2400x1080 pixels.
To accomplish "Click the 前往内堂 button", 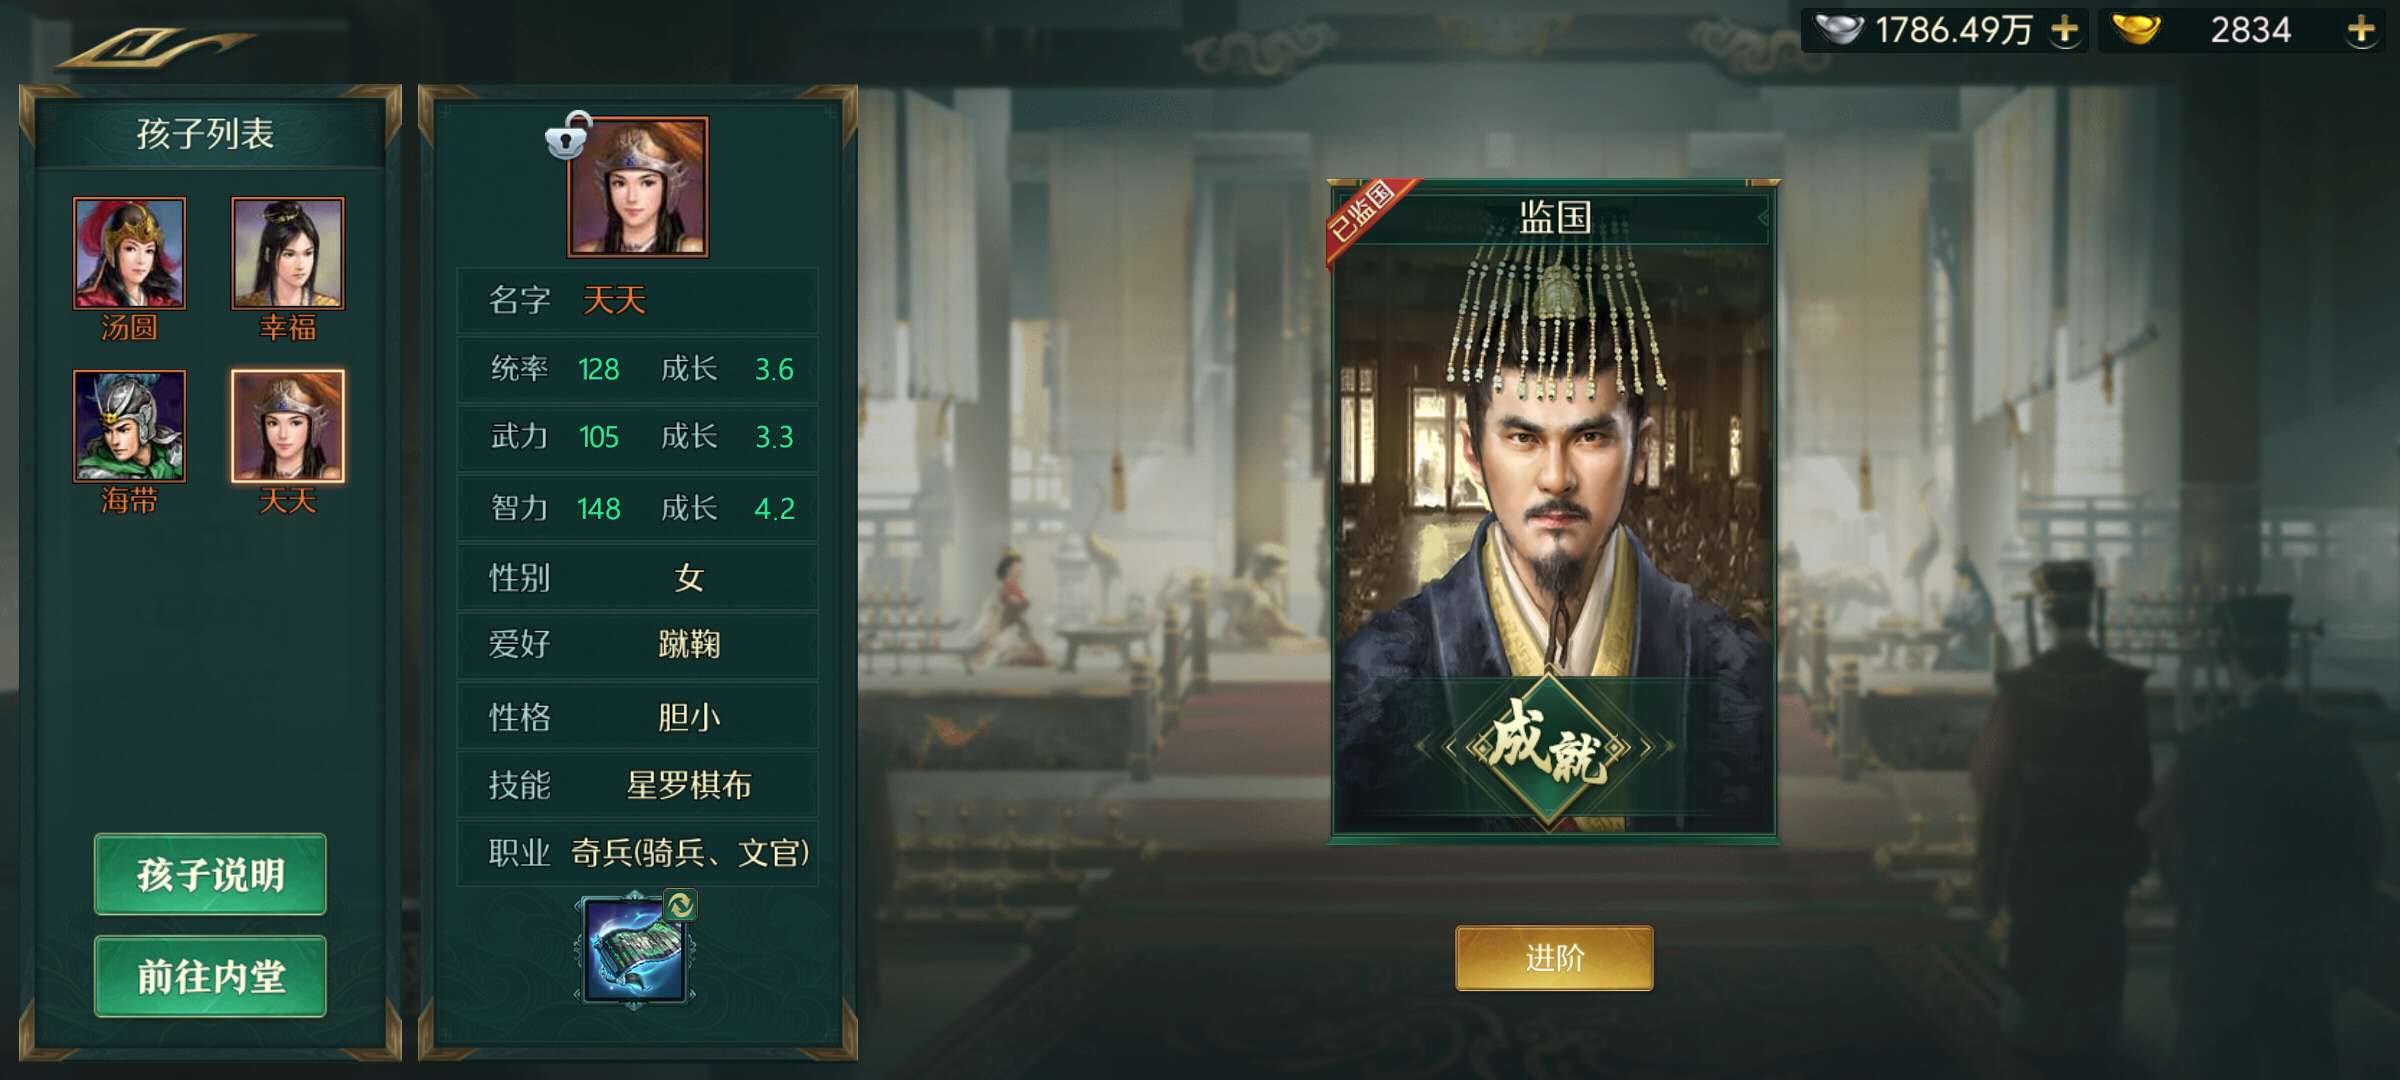I will pos(210,976).
